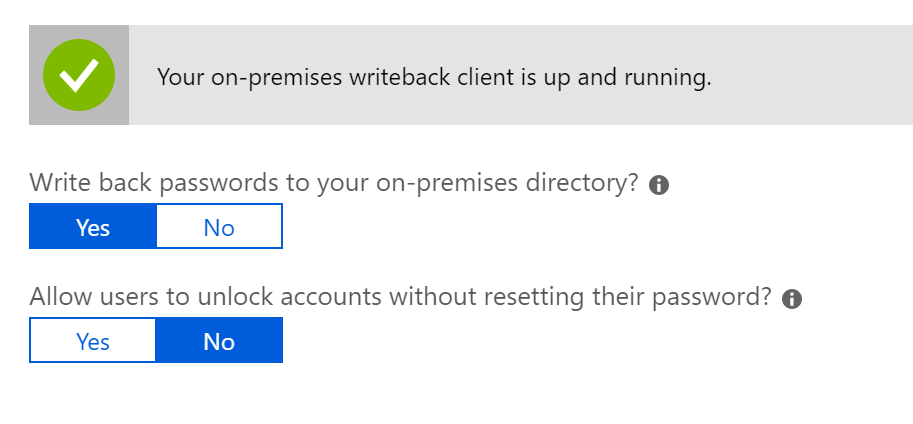This screenshot has height=424, width=913.
Task: Enable password writeback to on-premises directory
Action: [x=93, y=226]
